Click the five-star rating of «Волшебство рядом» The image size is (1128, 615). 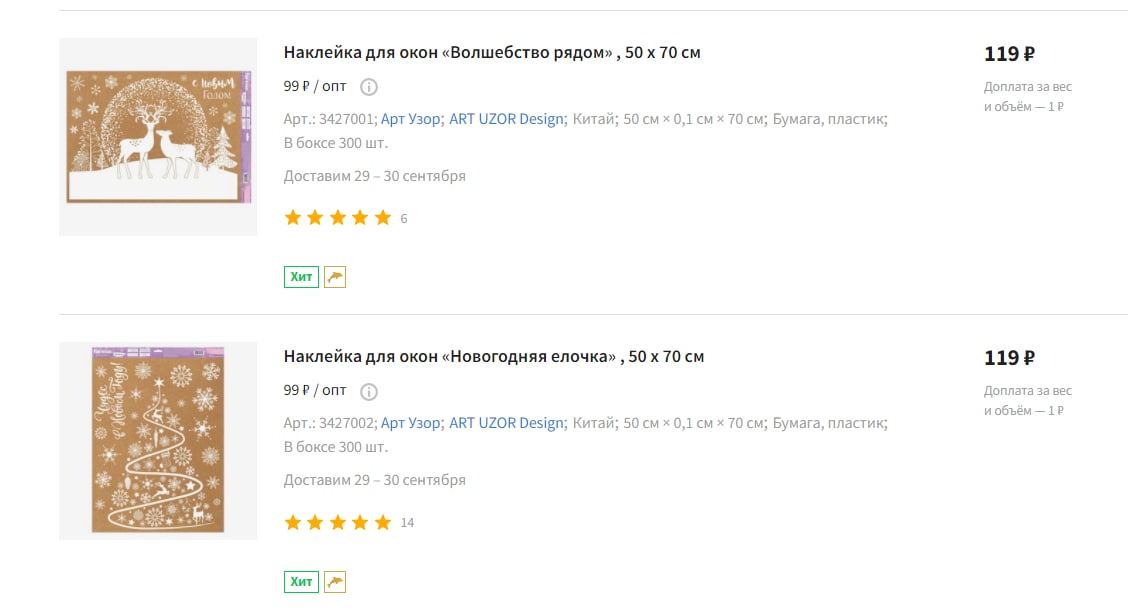point(337,217)
